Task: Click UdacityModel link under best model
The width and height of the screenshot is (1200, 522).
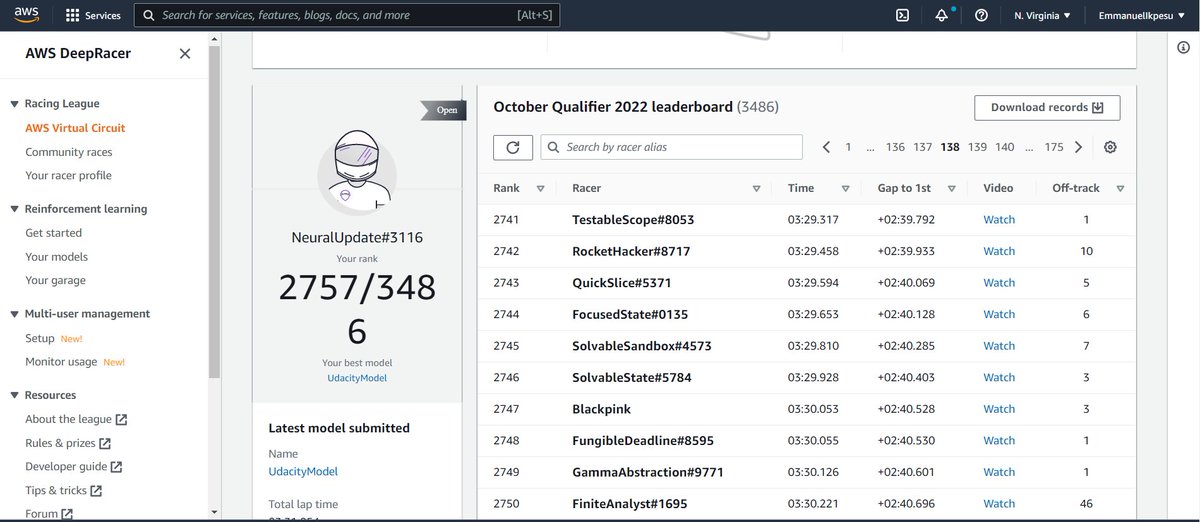Action: coord(357,378)
